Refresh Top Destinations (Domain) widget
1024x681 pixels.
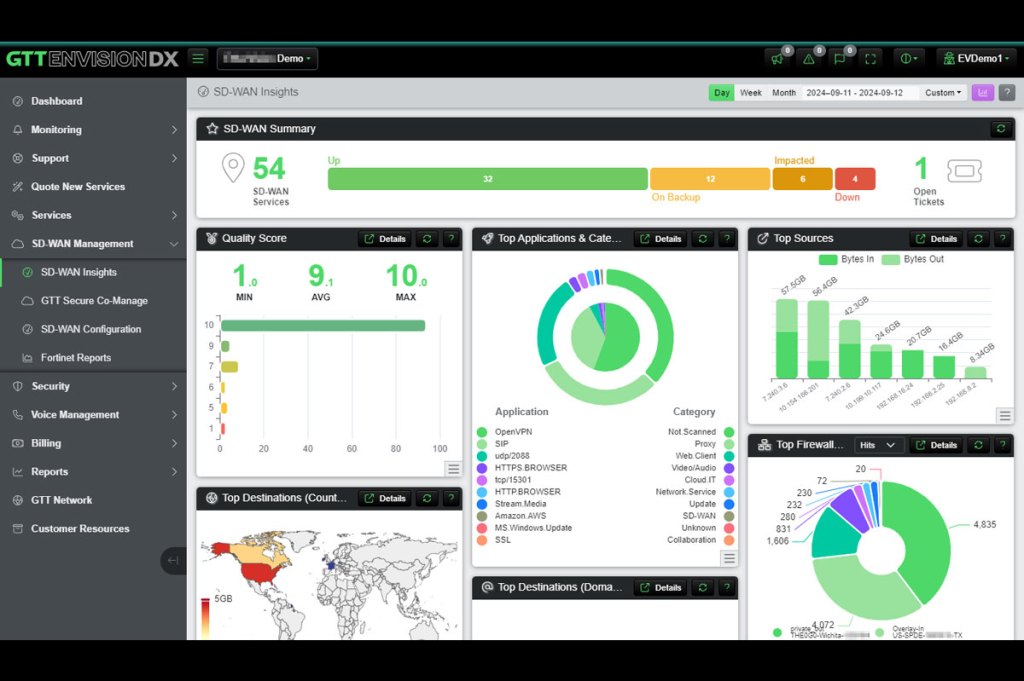[x=703, y=588]
